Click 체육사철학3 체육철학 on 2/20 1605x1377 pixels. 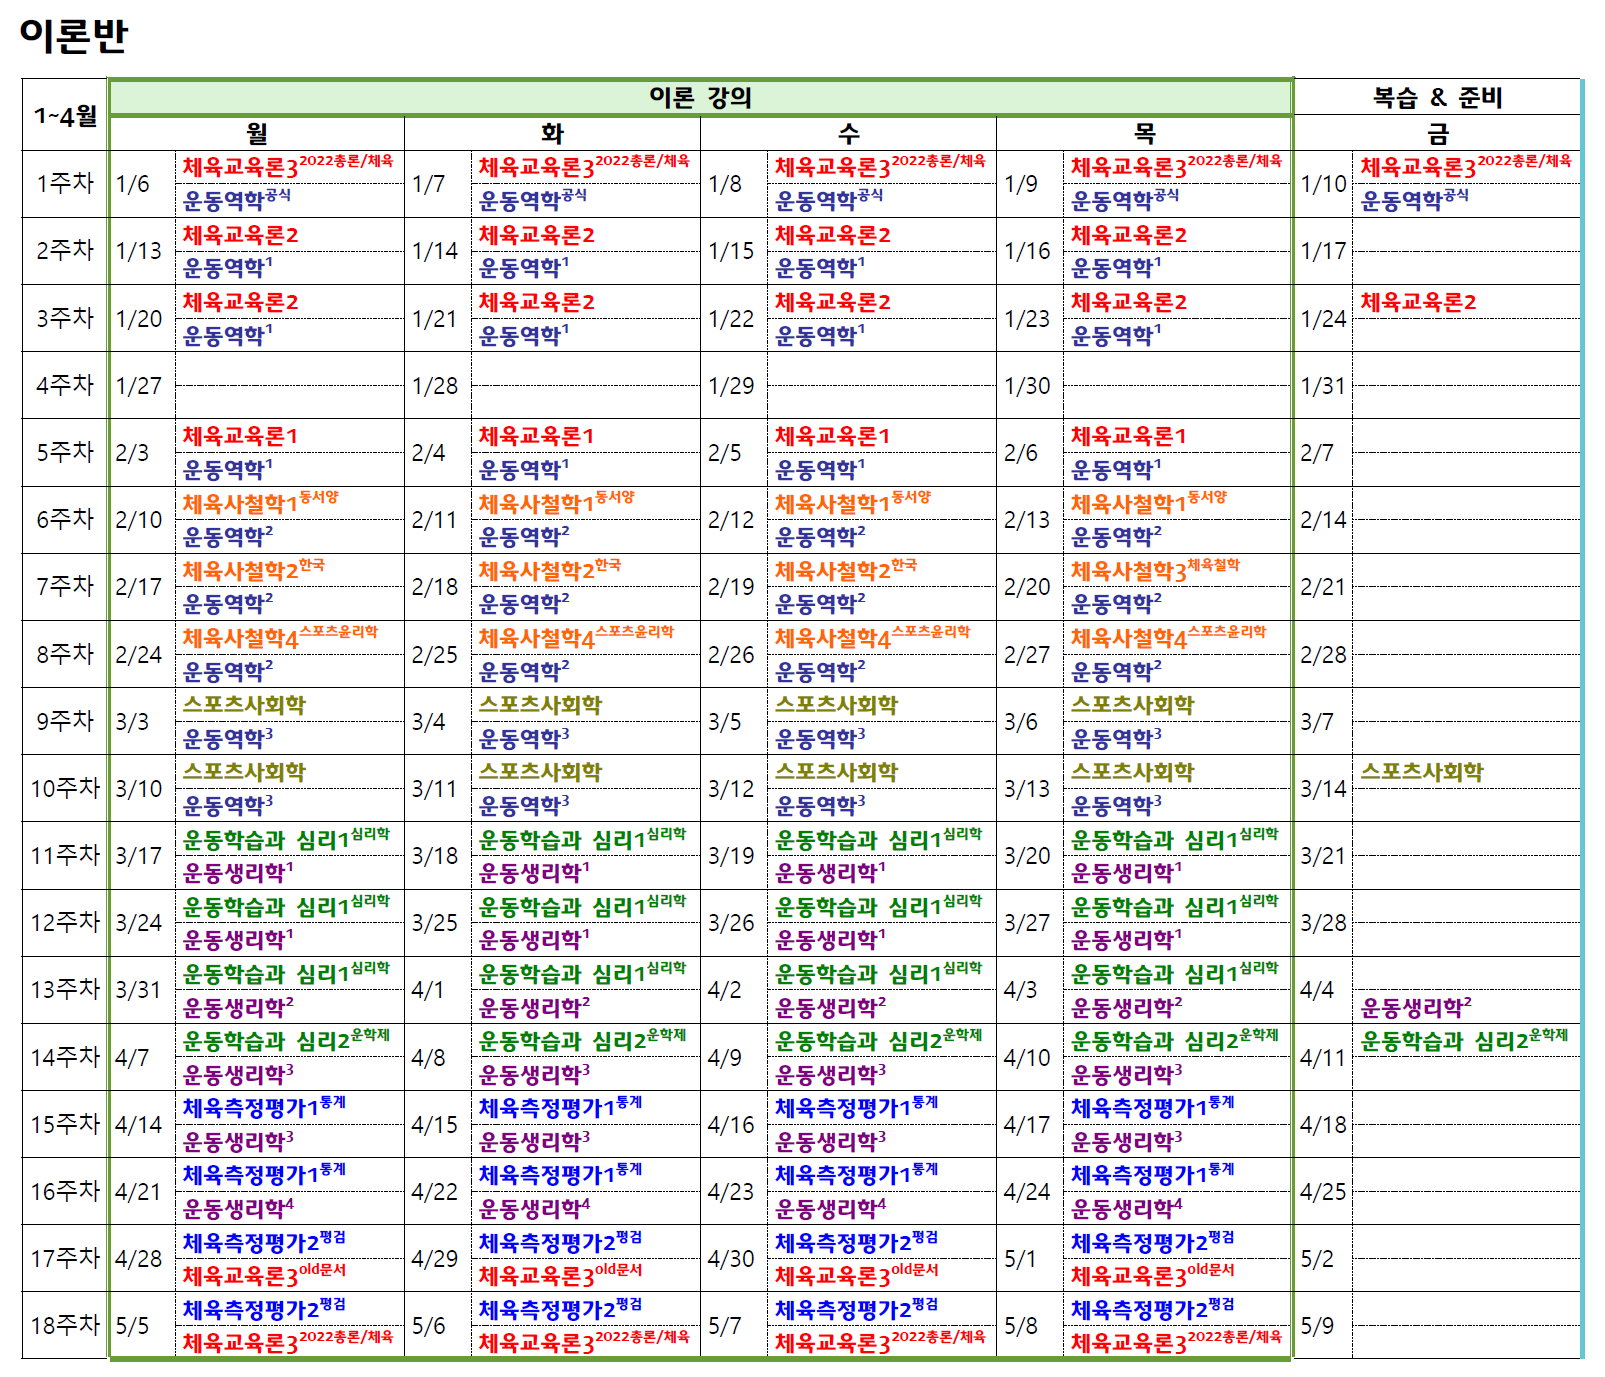point(1155,570)
